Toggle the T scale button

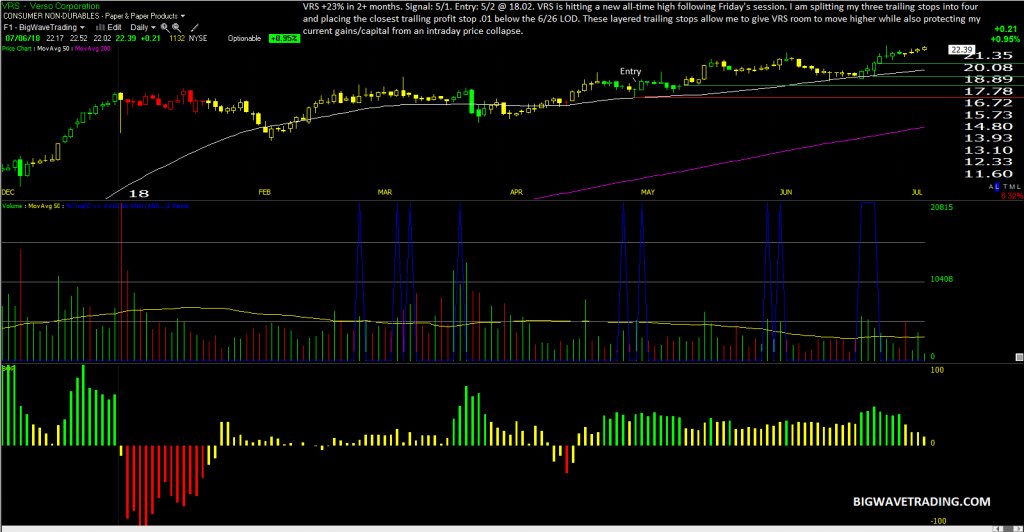click(x=1006, y=187)
